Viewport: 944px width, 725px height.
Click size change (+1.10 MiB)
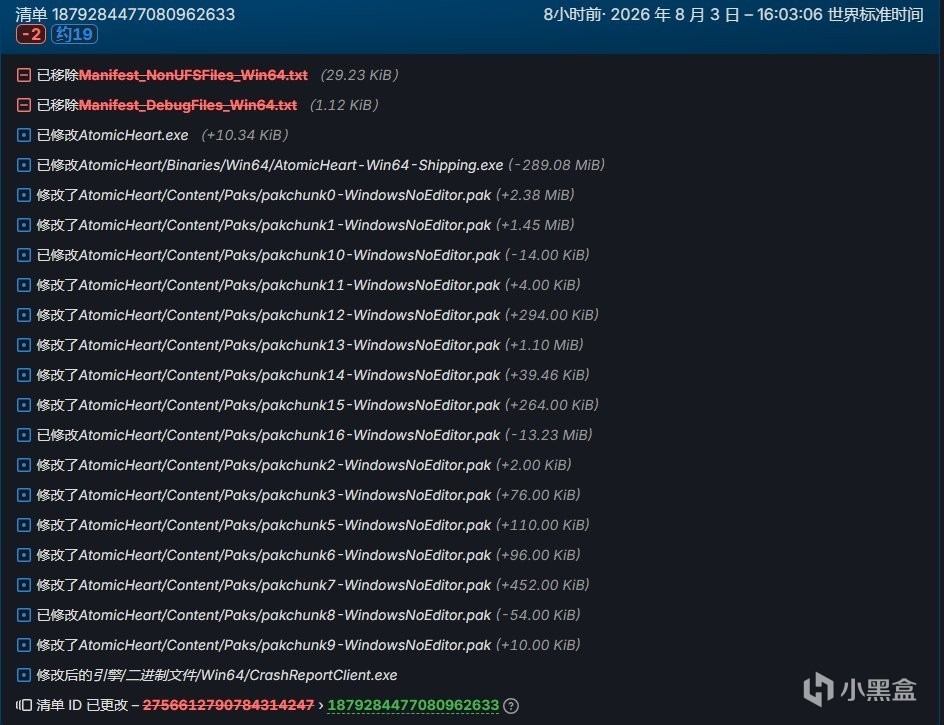[544, 345]
